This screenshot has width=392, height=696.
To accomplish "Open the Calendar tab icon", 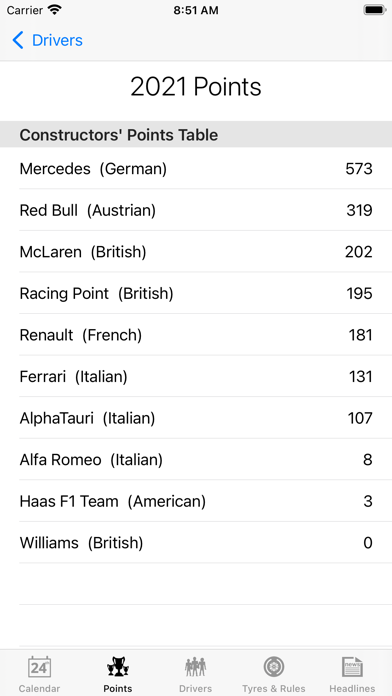I will click(39, 667).
